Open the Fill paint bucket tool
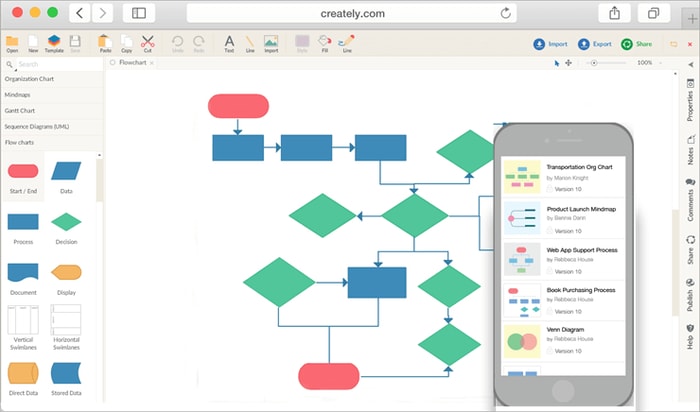The image size is (700, 412). coord(324,43)
